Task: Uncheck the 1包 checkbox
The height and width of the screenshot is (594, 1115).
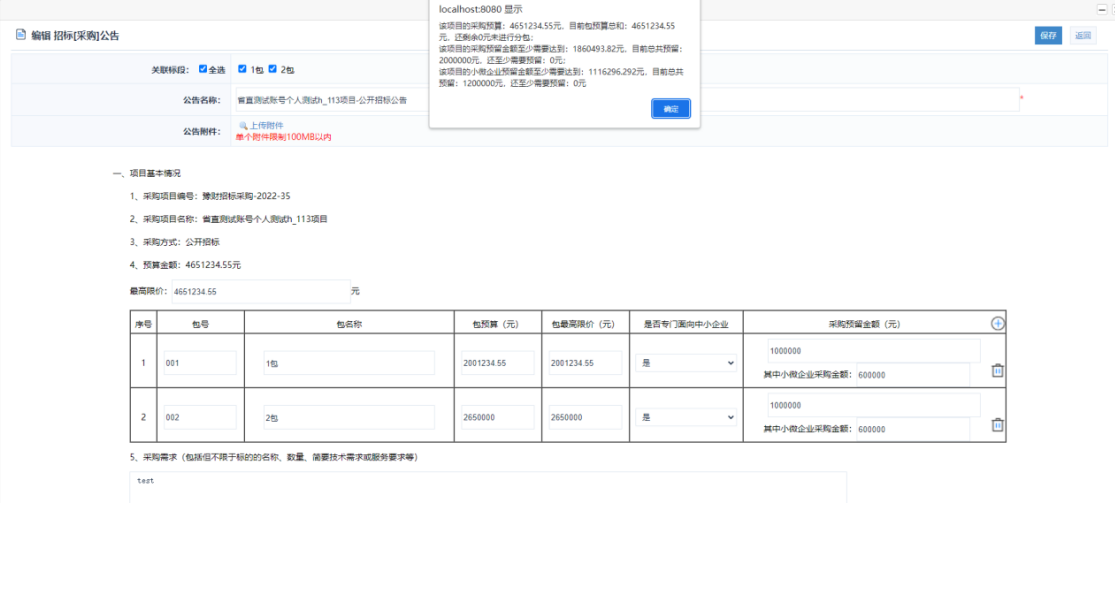Action: 242,69
